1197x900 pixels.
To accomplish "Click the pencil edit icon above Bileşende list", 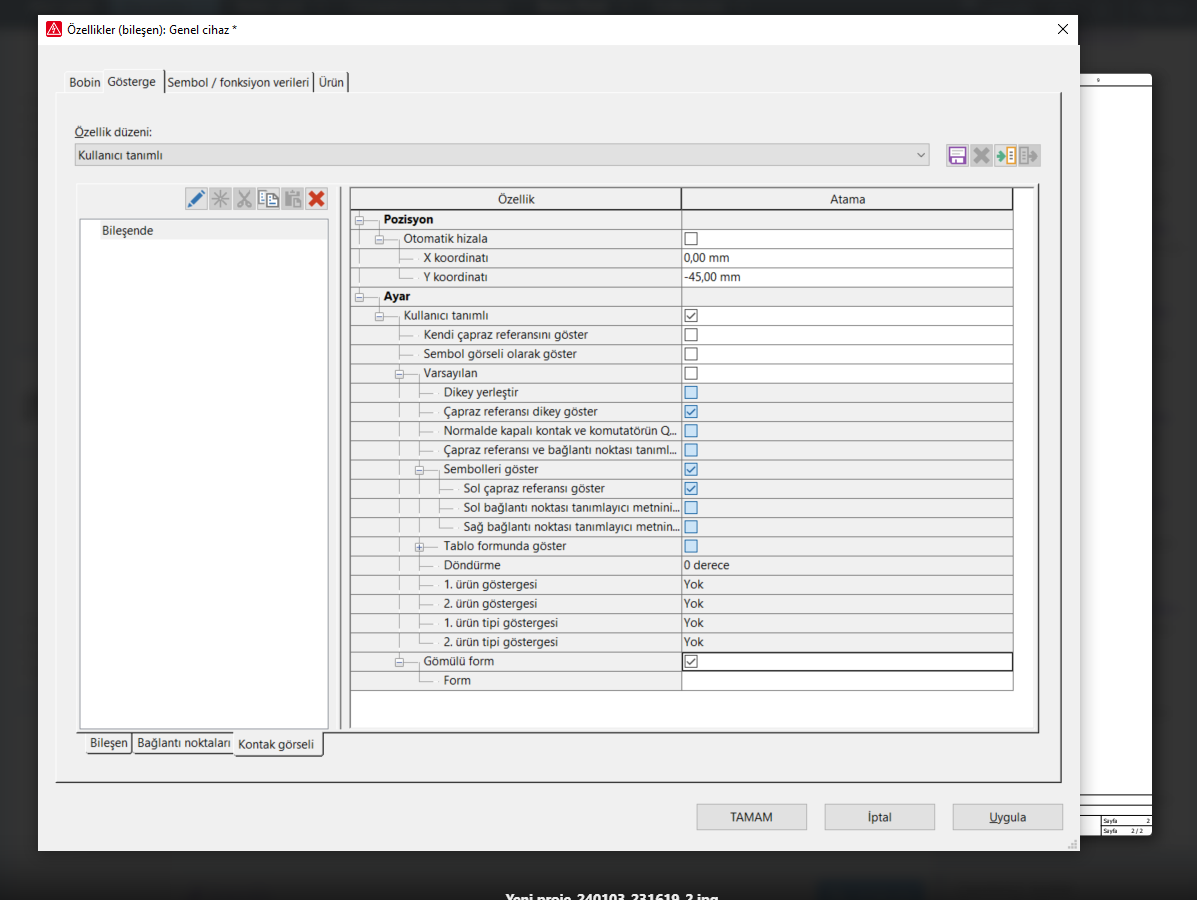I will 195,199.
